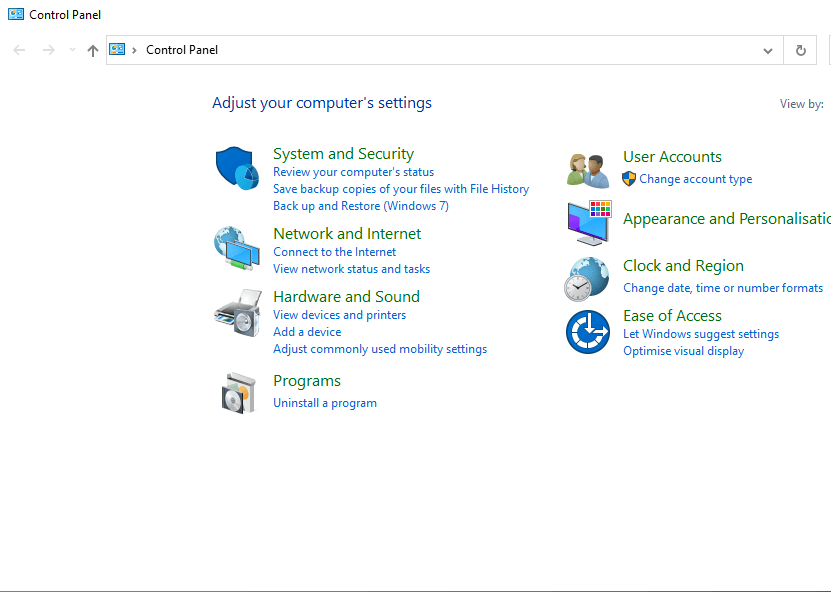This screenshot has width=831, height=592.
Task: Select Change account type
Action: pos(695,178)
